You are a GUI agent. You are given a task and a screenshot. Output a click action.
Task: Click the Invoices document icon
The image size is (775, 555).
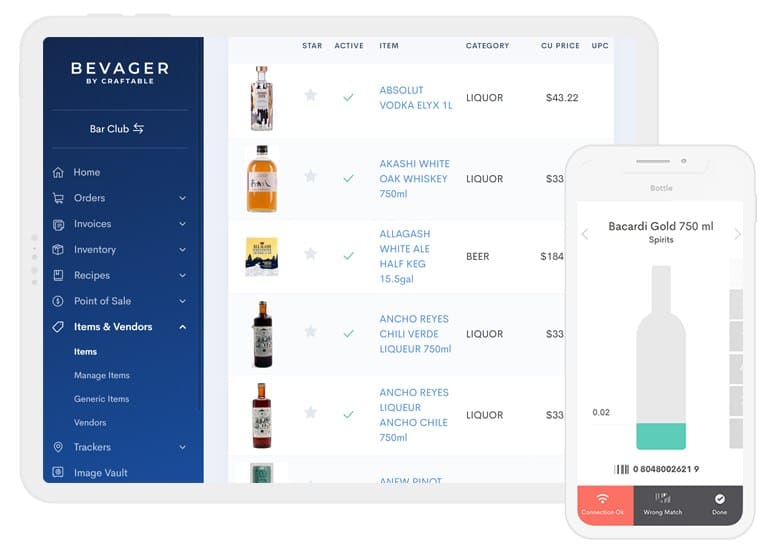(x=58, y=224)
